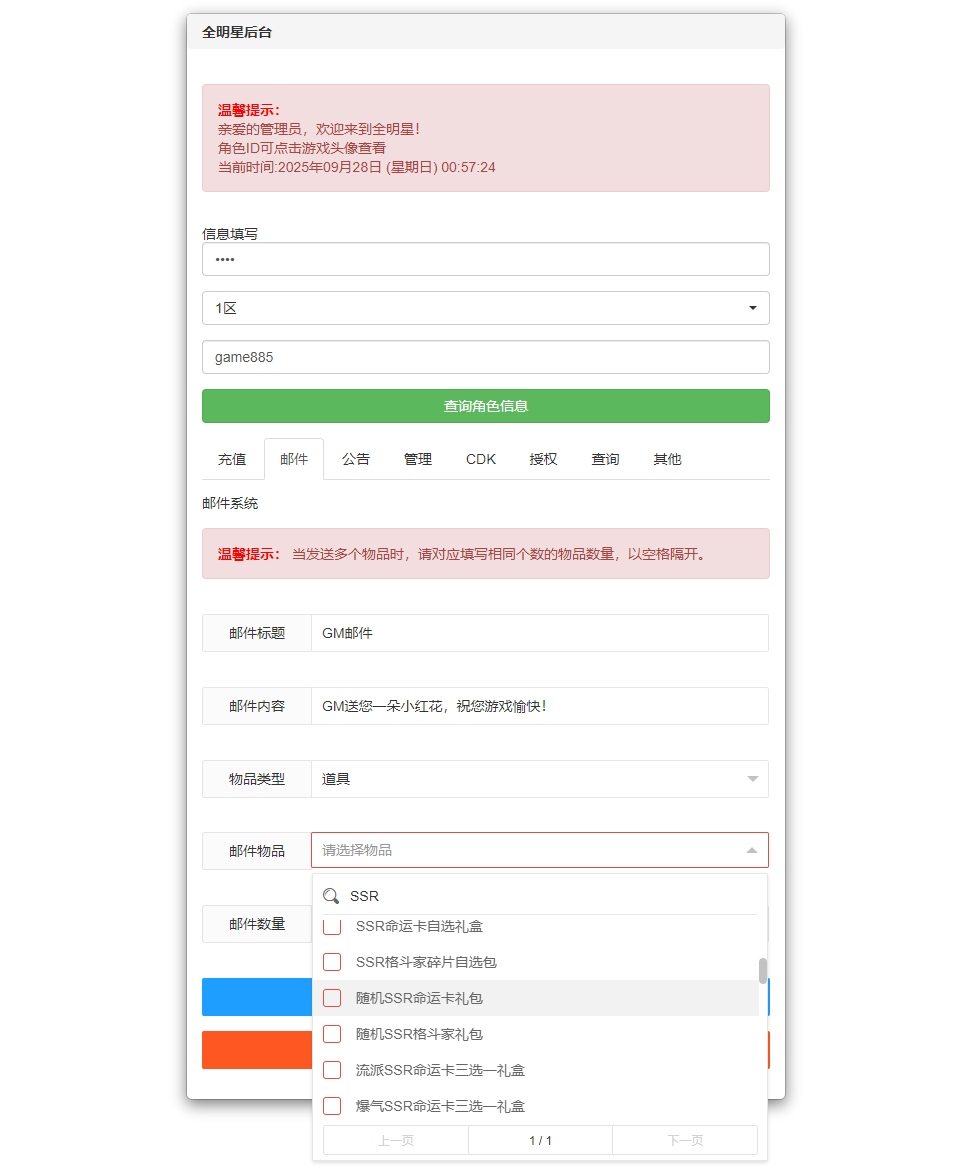Image resolution: width=959 pixels, height=1171 pixels.
Task: Focus the SSR search box in dropdown
Action: [x=550, y=896]
